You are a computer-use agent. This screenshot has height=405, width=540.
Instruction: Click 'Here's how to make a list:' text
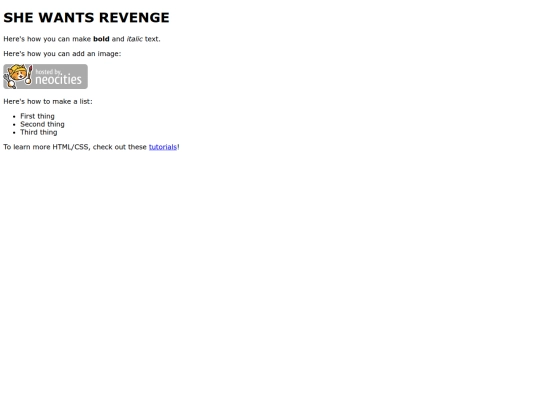(x=48, y=102)
